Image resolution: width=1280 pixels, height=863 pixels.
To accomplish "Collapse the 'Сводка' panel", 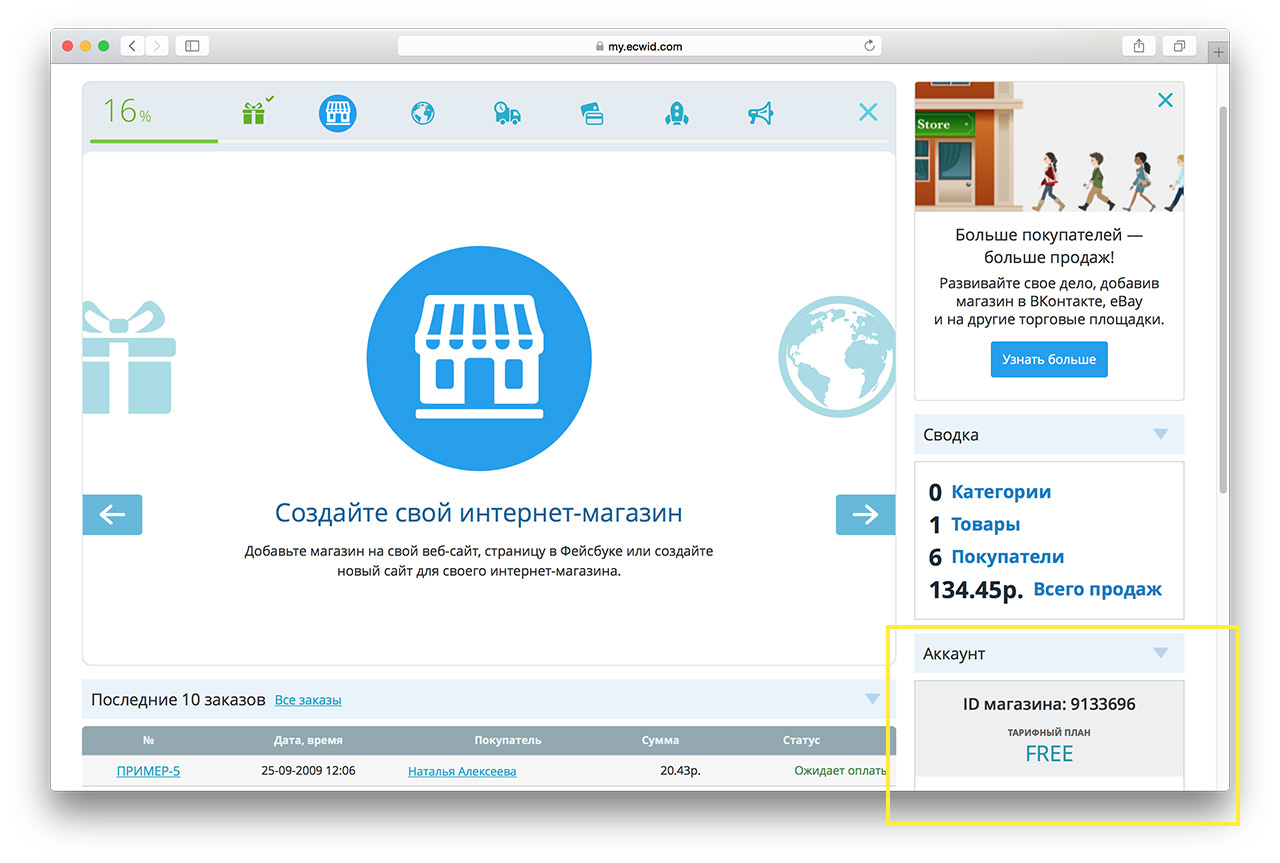I will tap(1160, 434).
